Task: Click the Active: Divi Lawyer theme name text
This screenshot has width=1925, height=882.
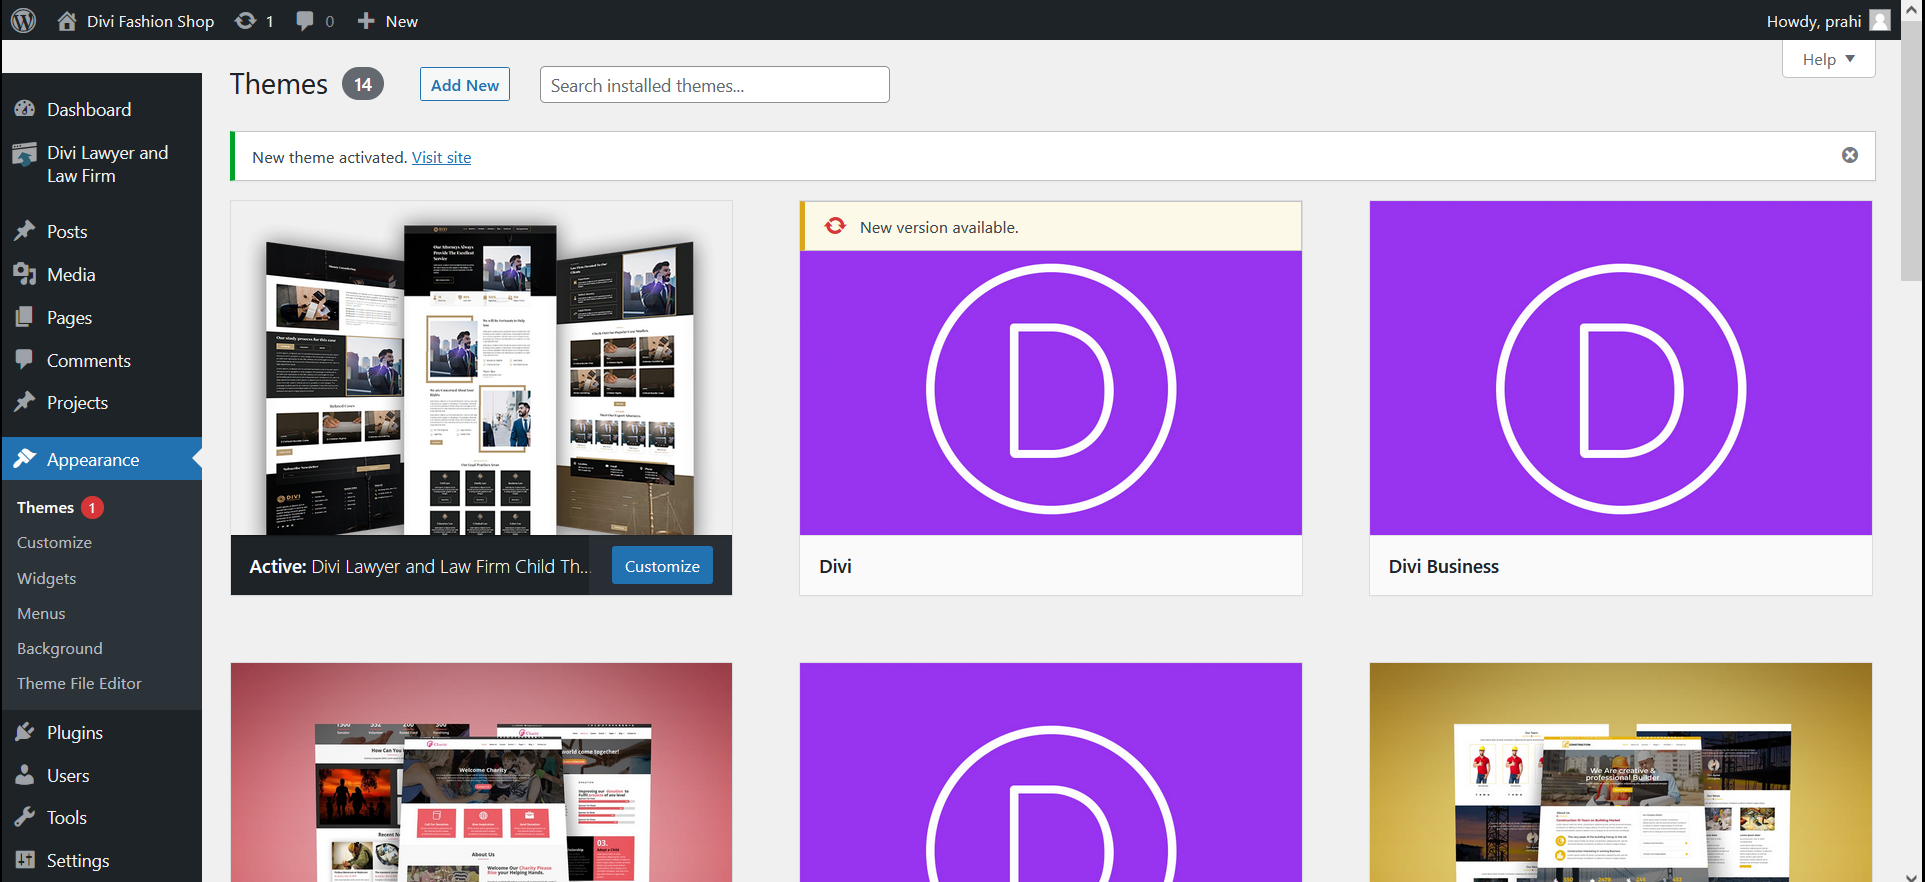Action: pyautogui.click(x=419, y=566)
